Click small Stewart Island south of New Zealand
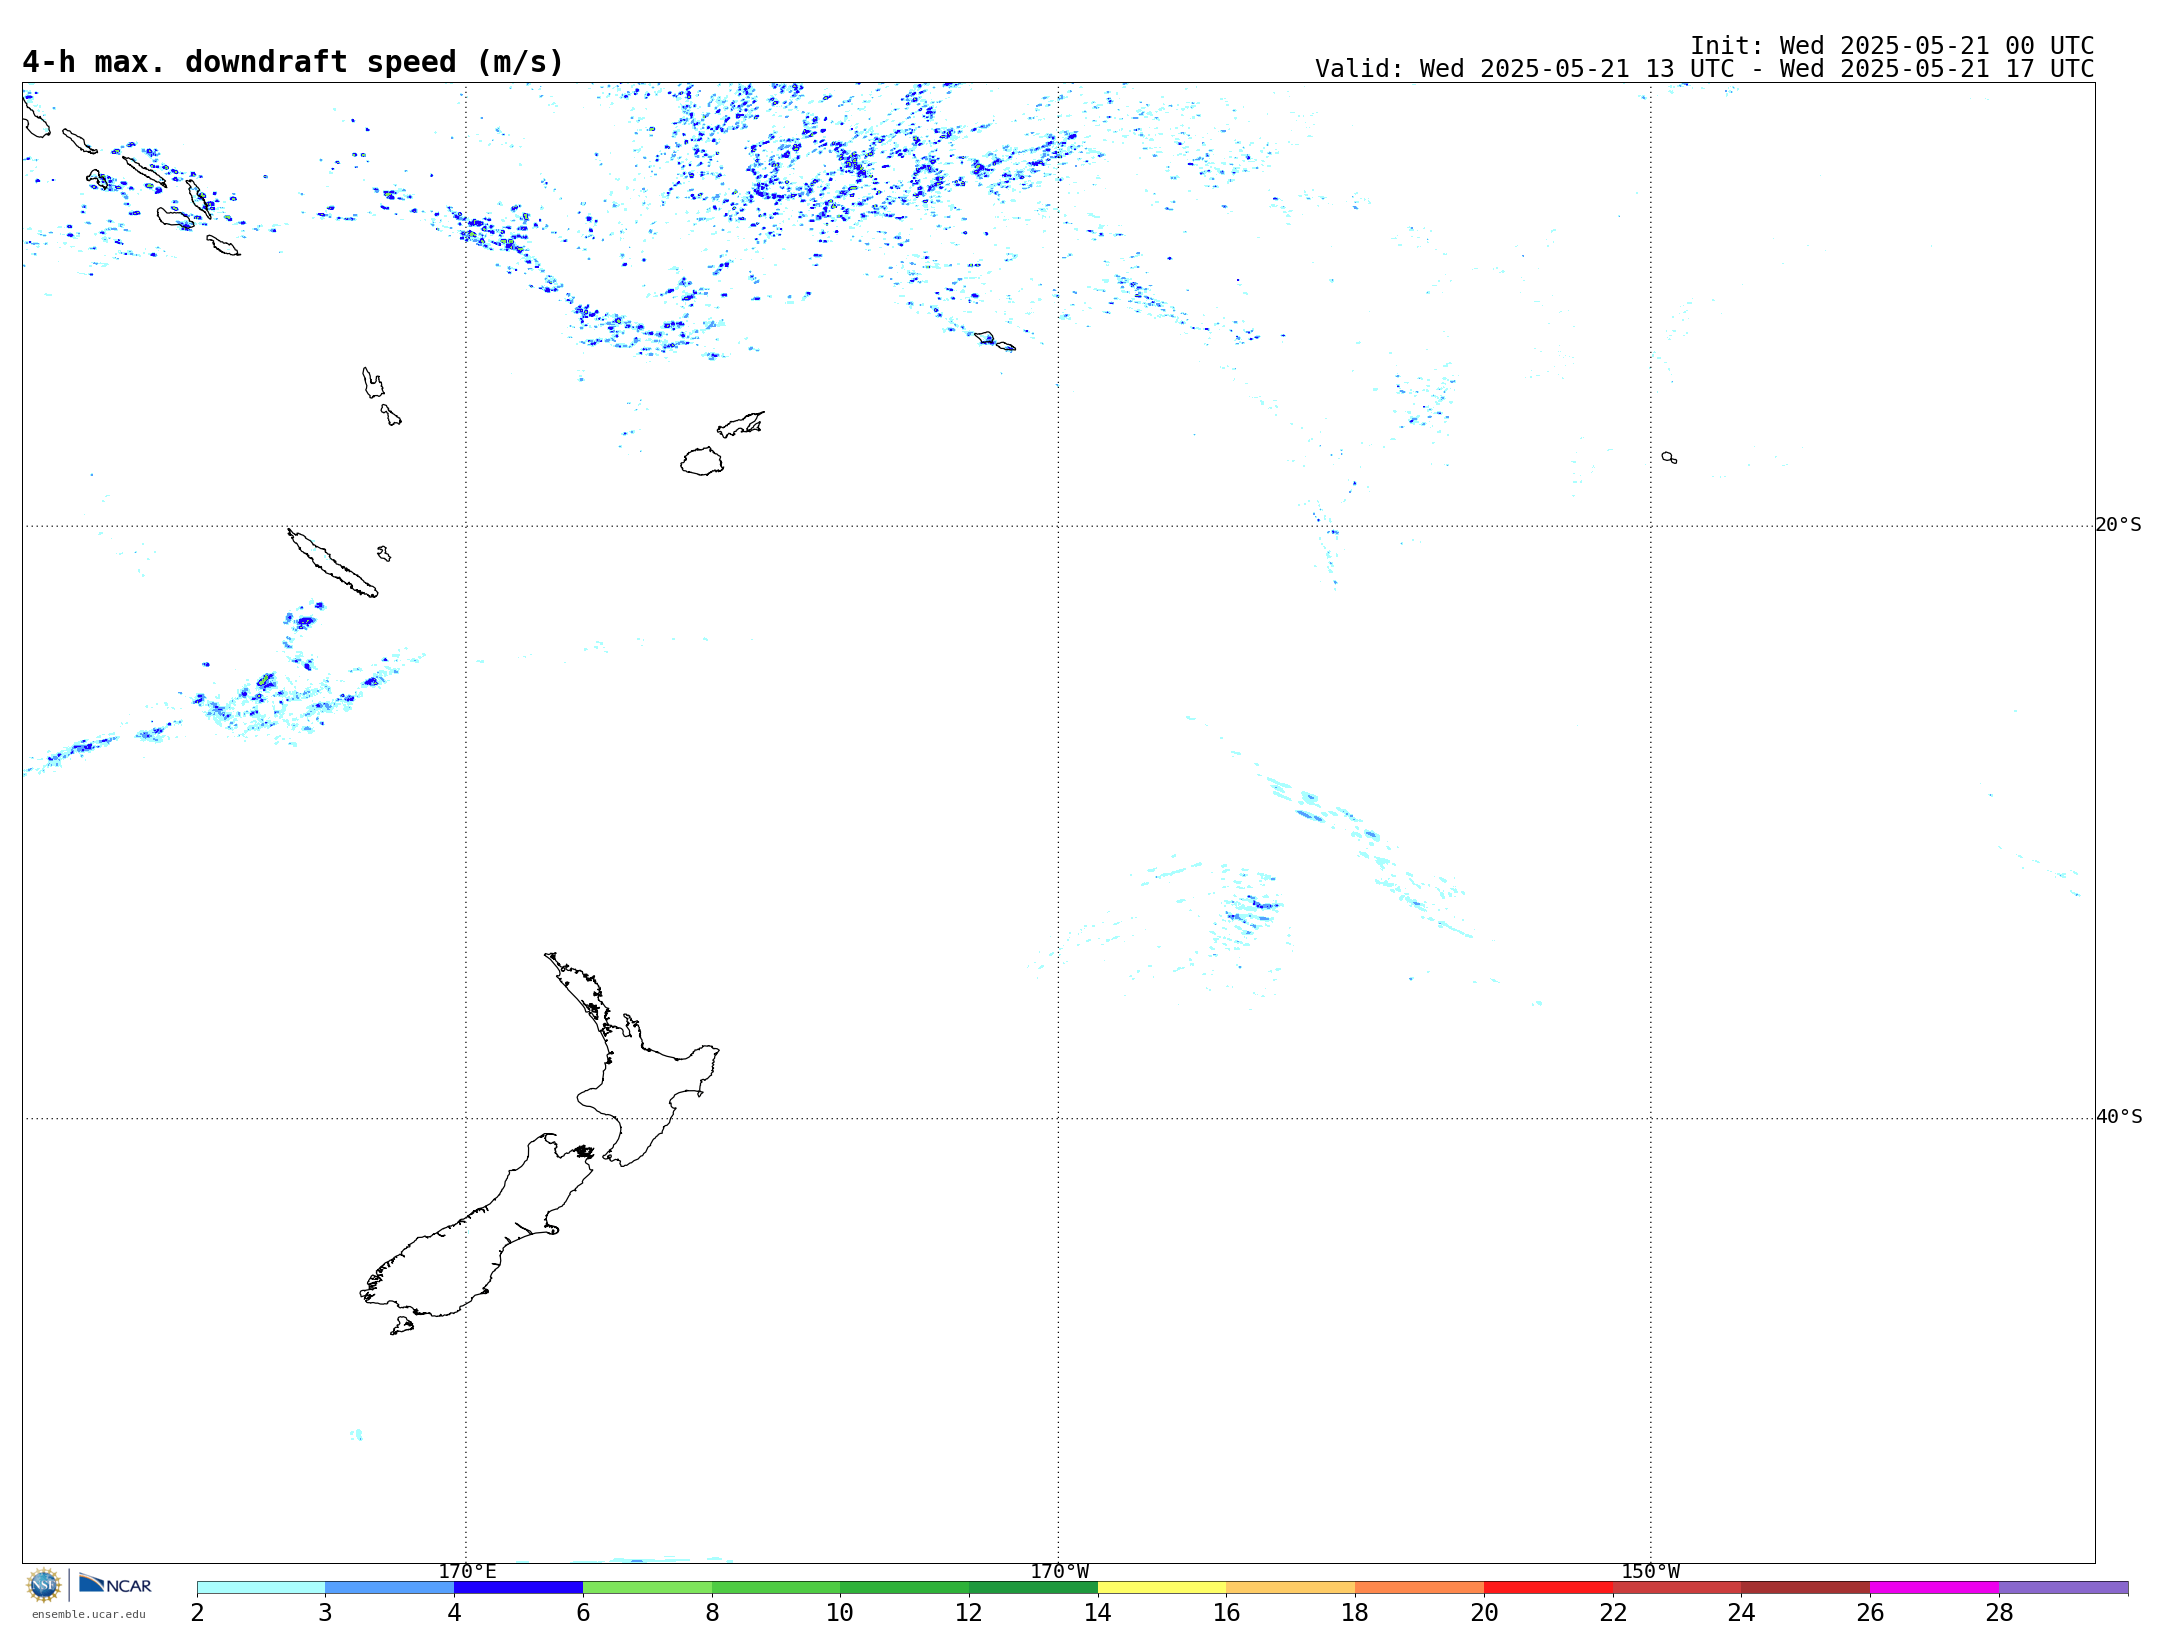 coord(402,1326)
